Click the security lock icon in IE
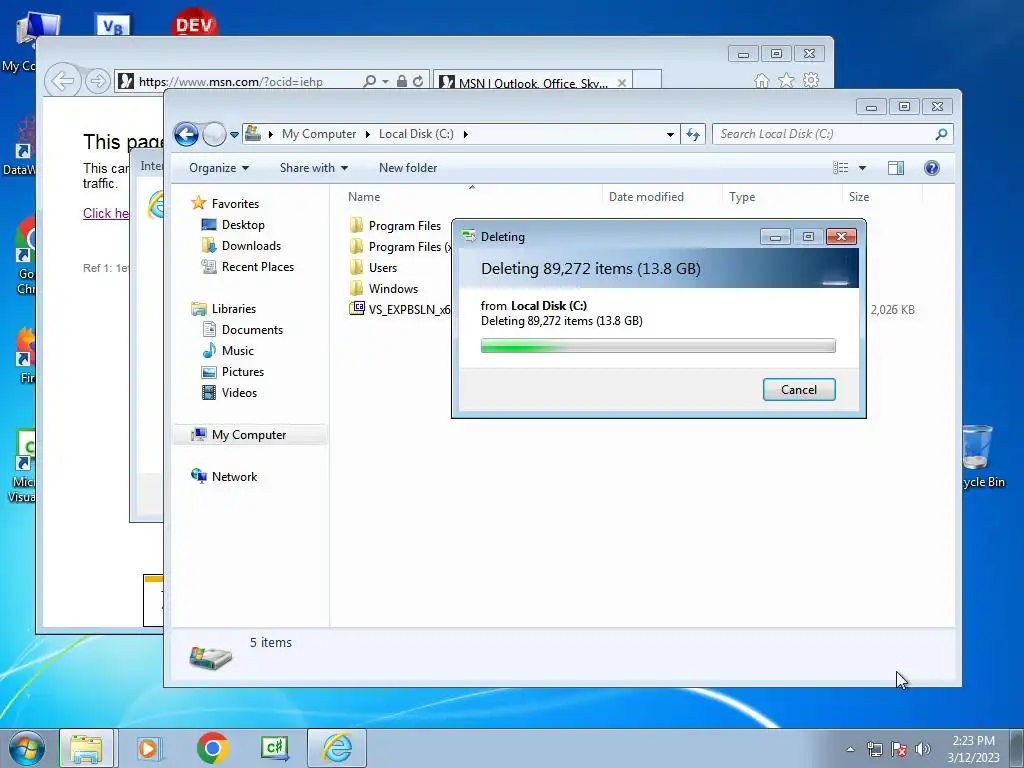Image resolution: width=1024 pixels, height=768 pixels. click(x=402, y=81)
